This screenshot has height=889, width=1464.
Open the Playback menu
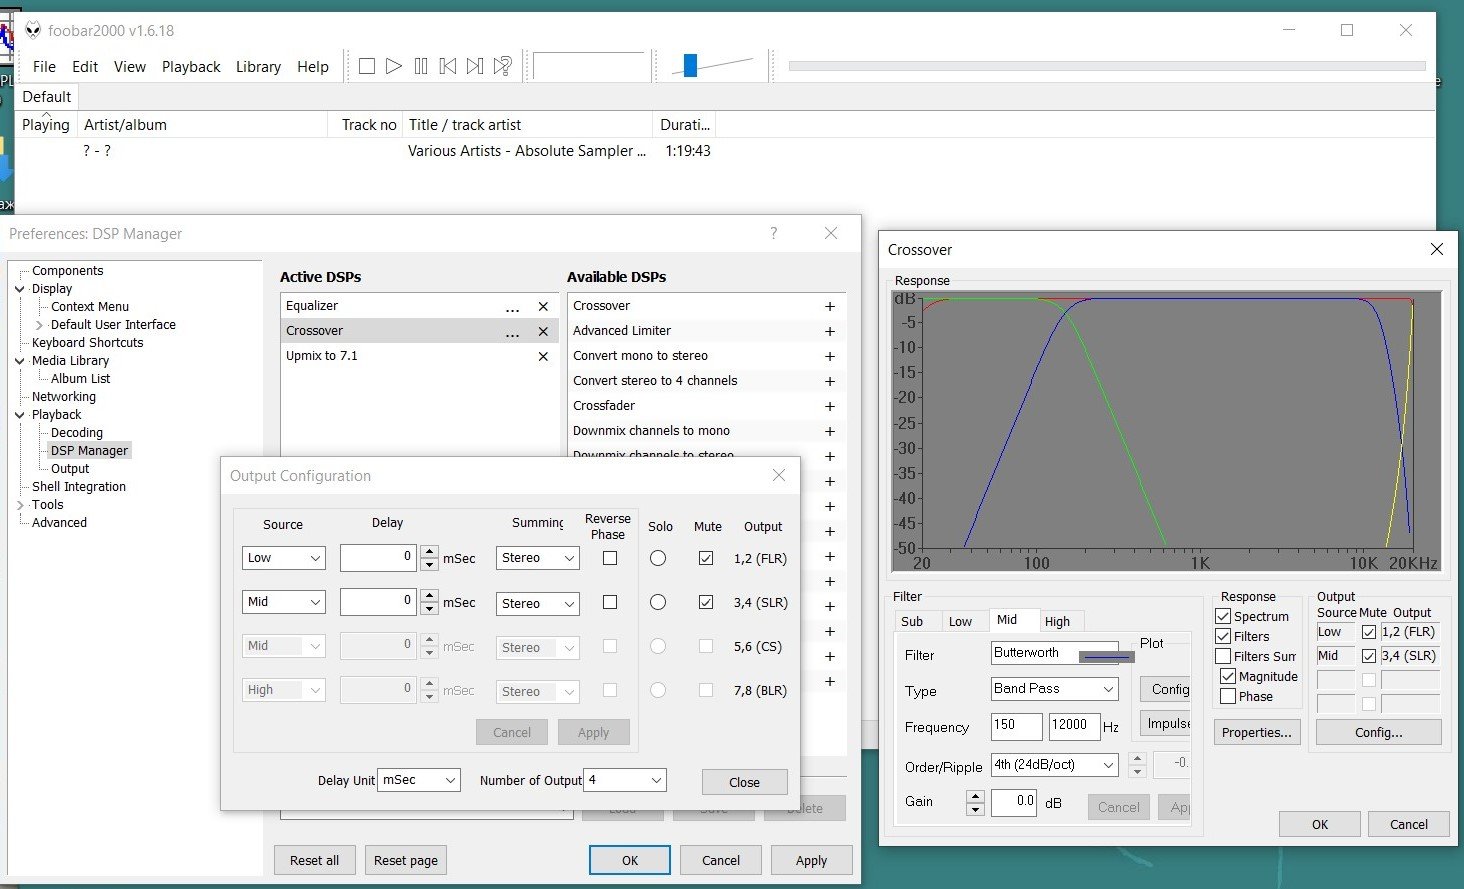pyautogui.click(x=191, y=66)
